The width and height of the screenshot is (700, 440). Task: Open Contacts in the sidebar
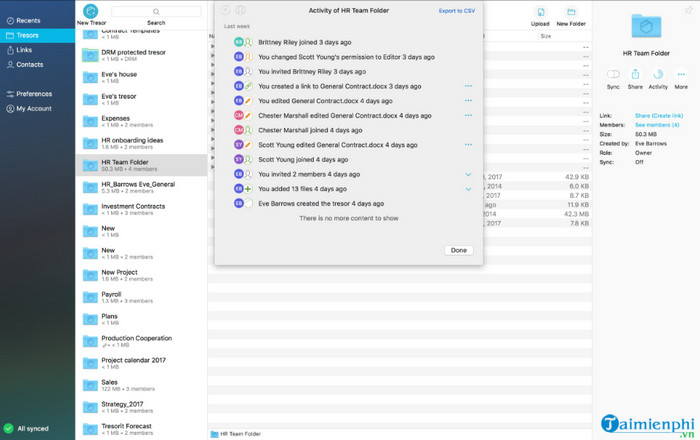point(38,65)
